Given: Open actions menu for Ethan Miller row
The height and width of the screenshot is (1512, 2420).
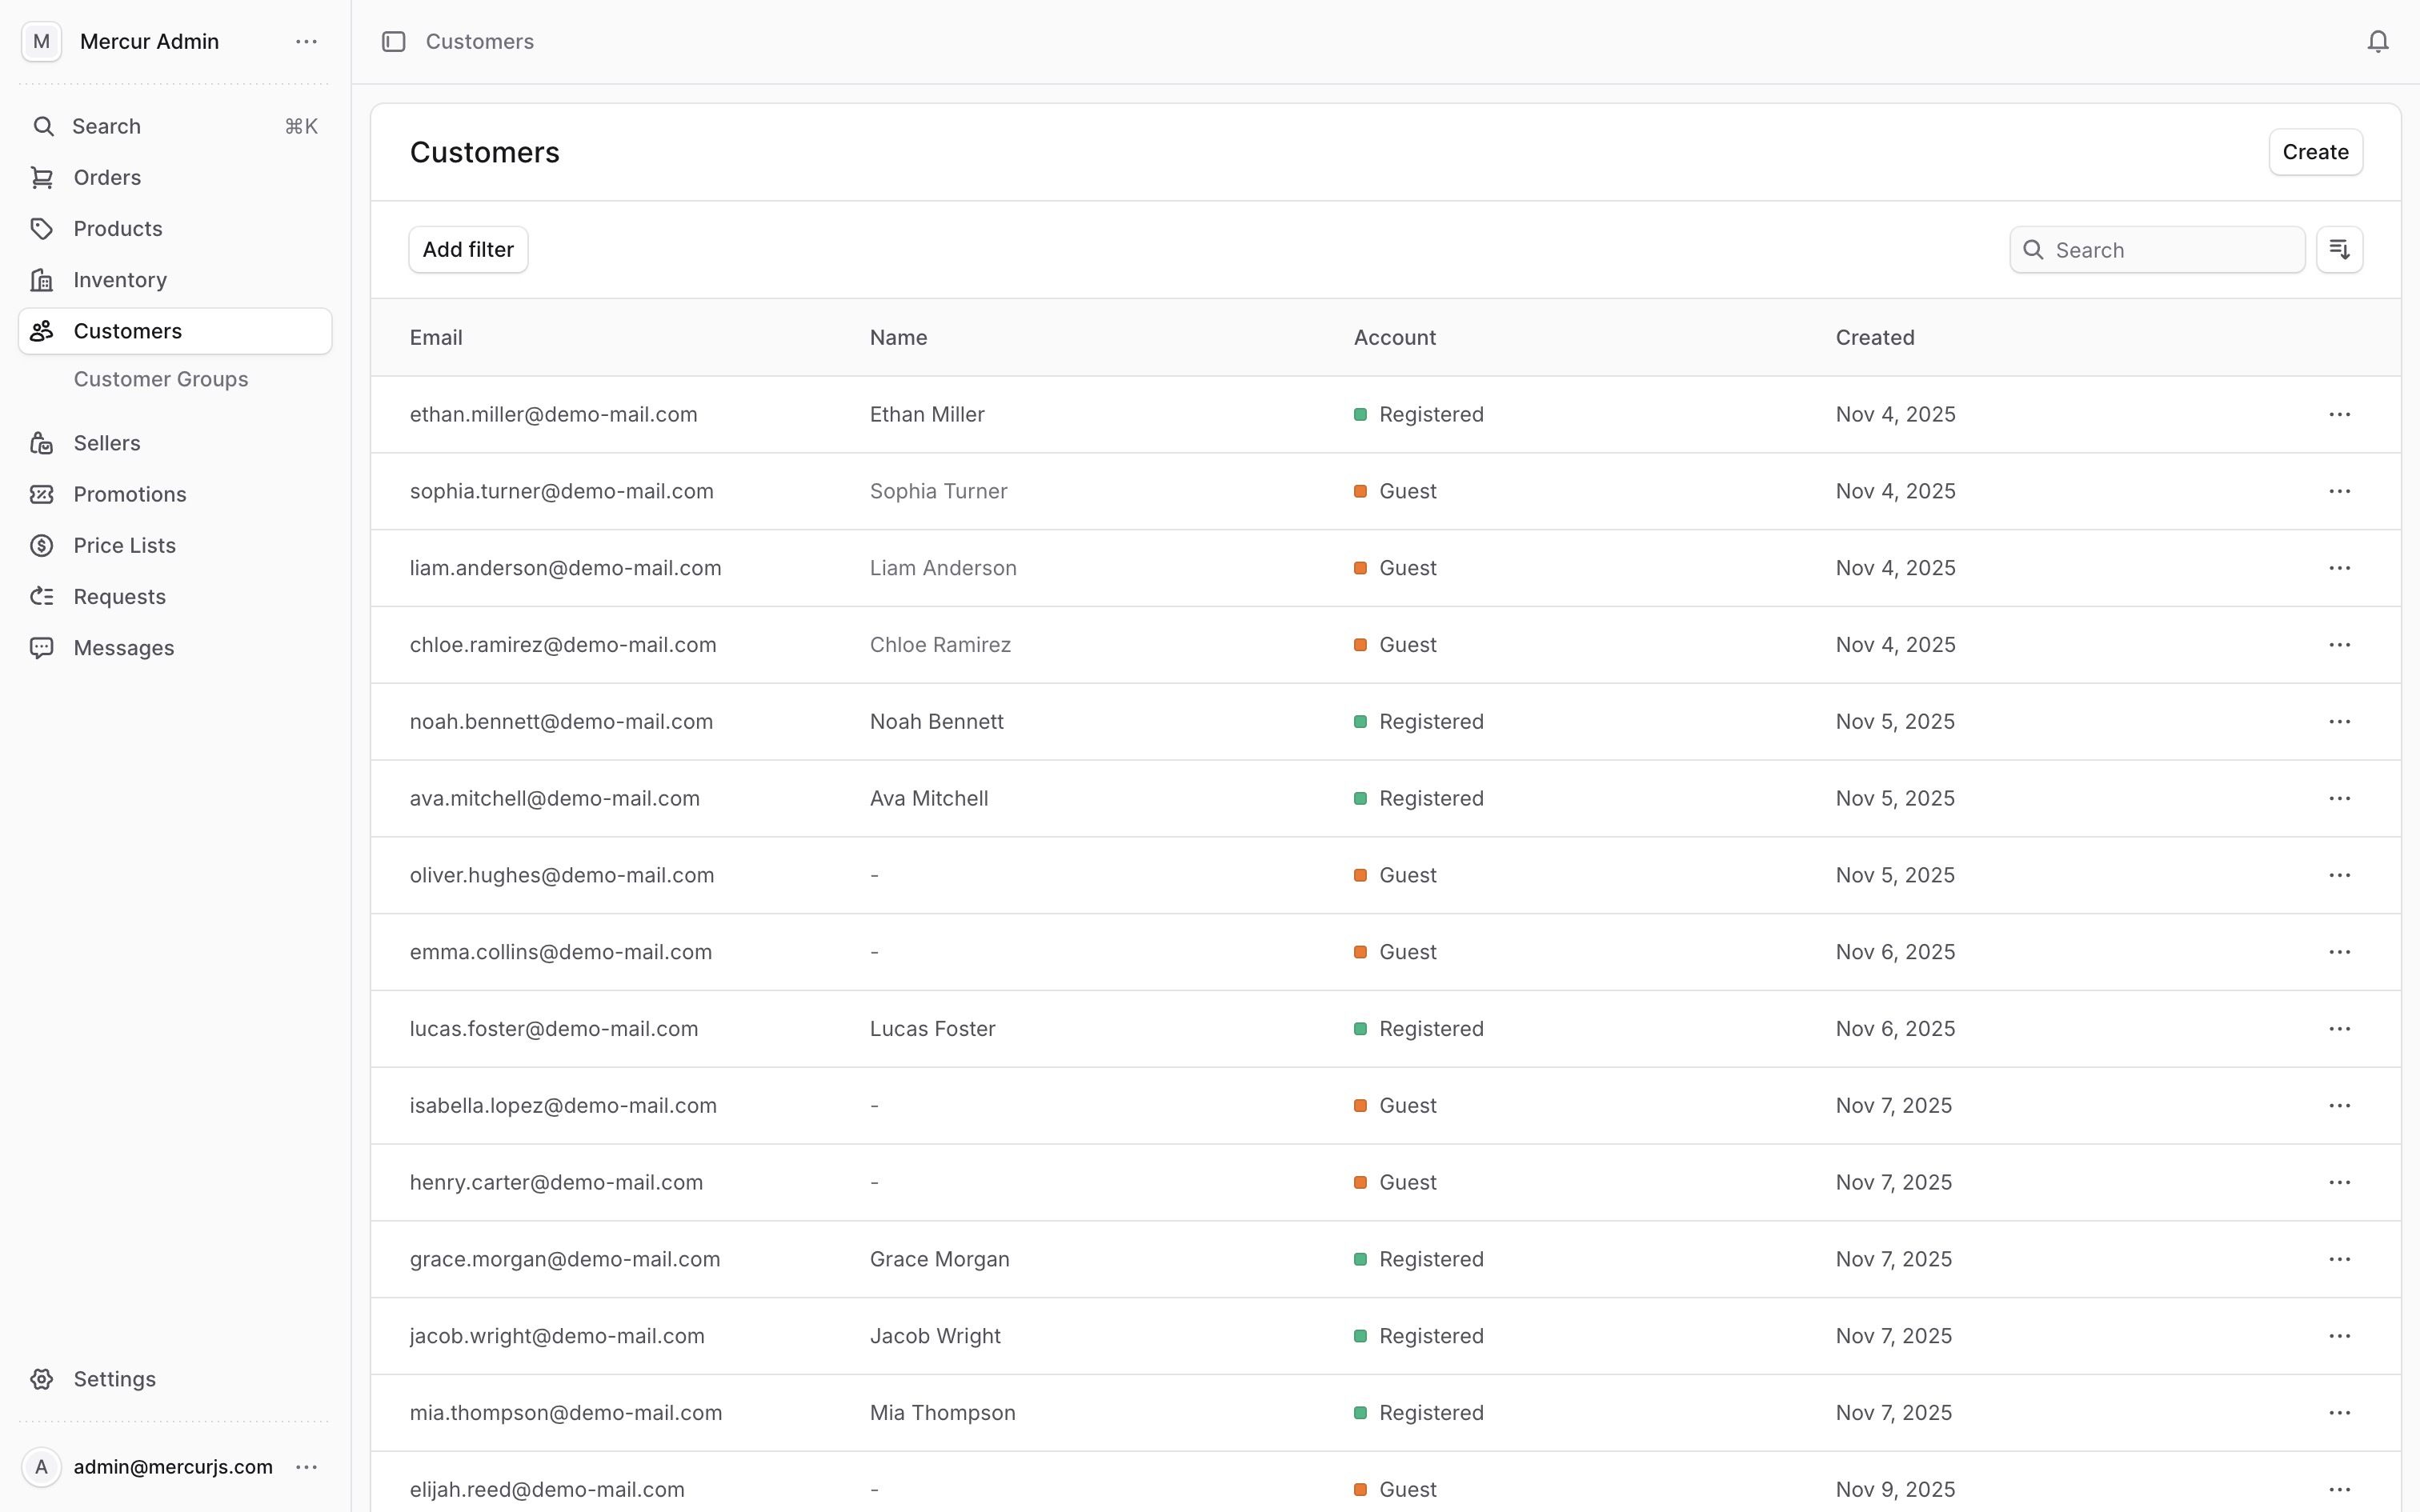Looking at the screenshot, I should (2339, 414).
